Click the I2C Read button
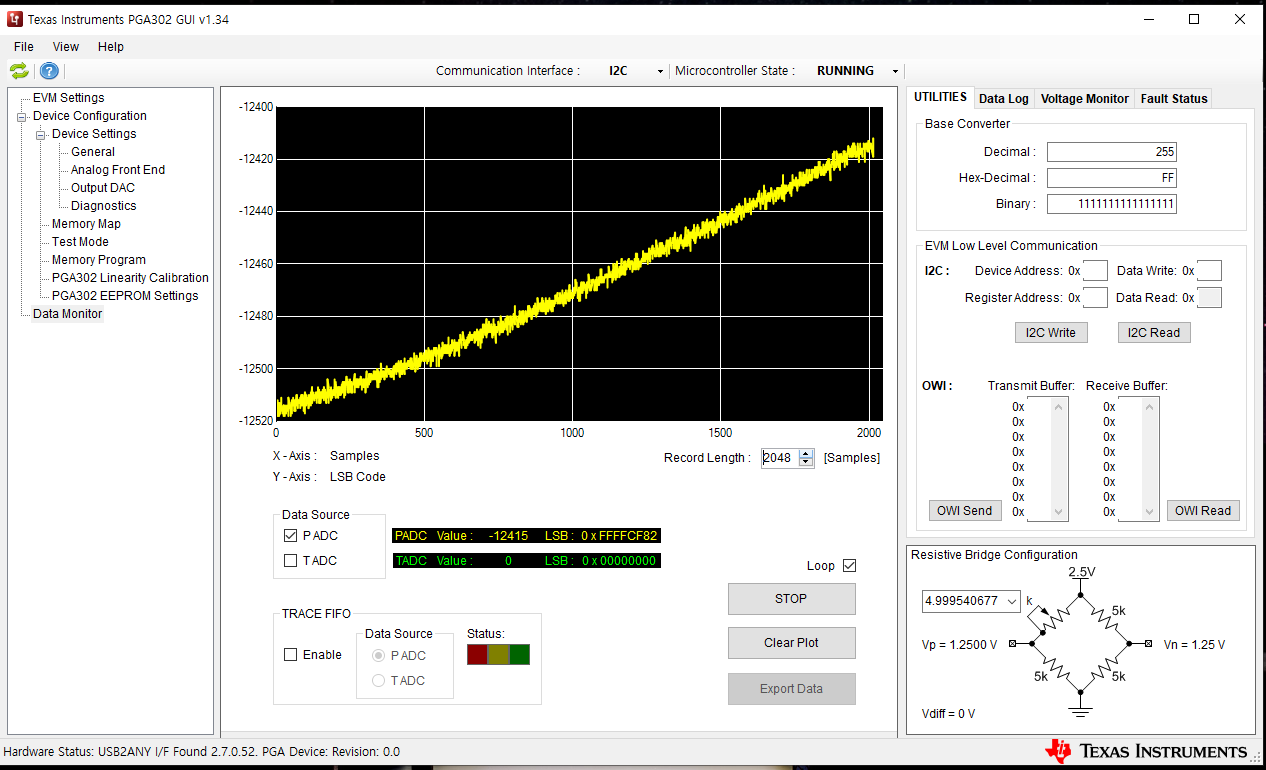The height and width of the screenshot is (770, 1266). 1154,332
